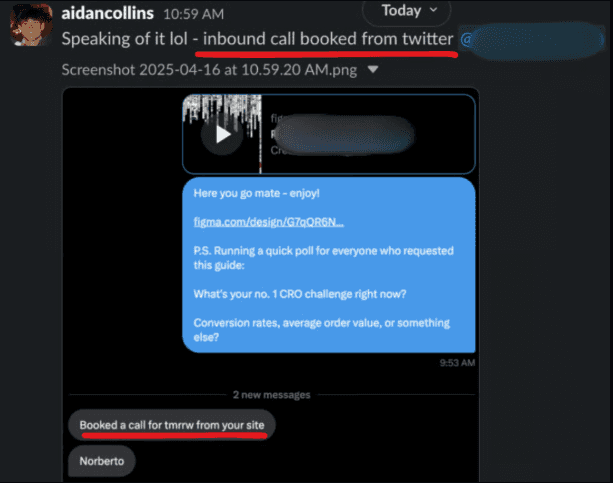The image size is (613, 483).
Task: Open the attached screenshot image preview
Action: tap(271, 285)
